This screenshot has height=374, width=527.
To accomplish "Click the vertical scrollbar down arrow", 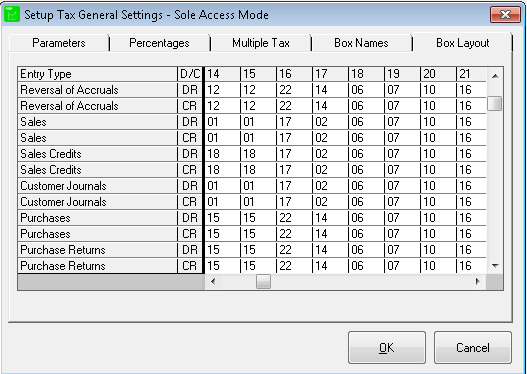I will (495, 266).
